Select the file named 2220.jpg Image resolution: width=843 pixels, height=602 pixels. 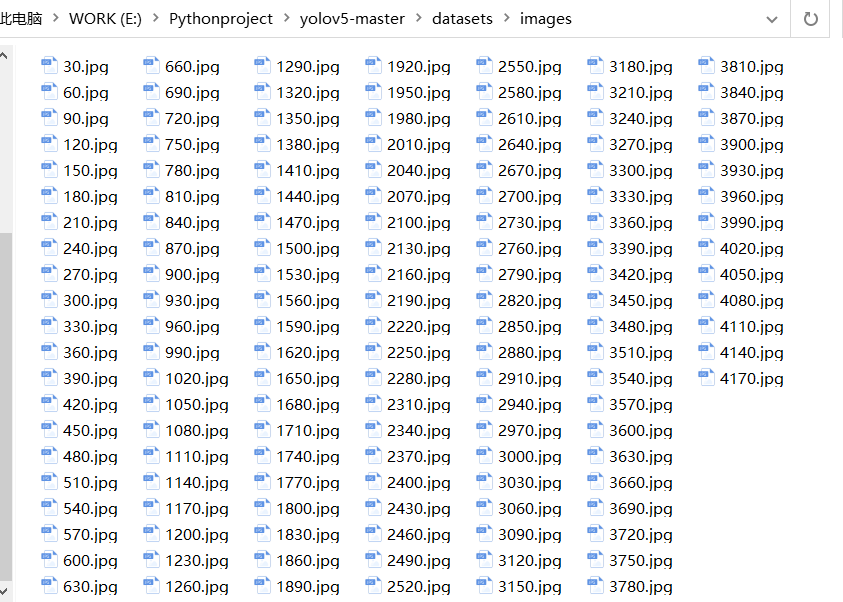point(418,327)
